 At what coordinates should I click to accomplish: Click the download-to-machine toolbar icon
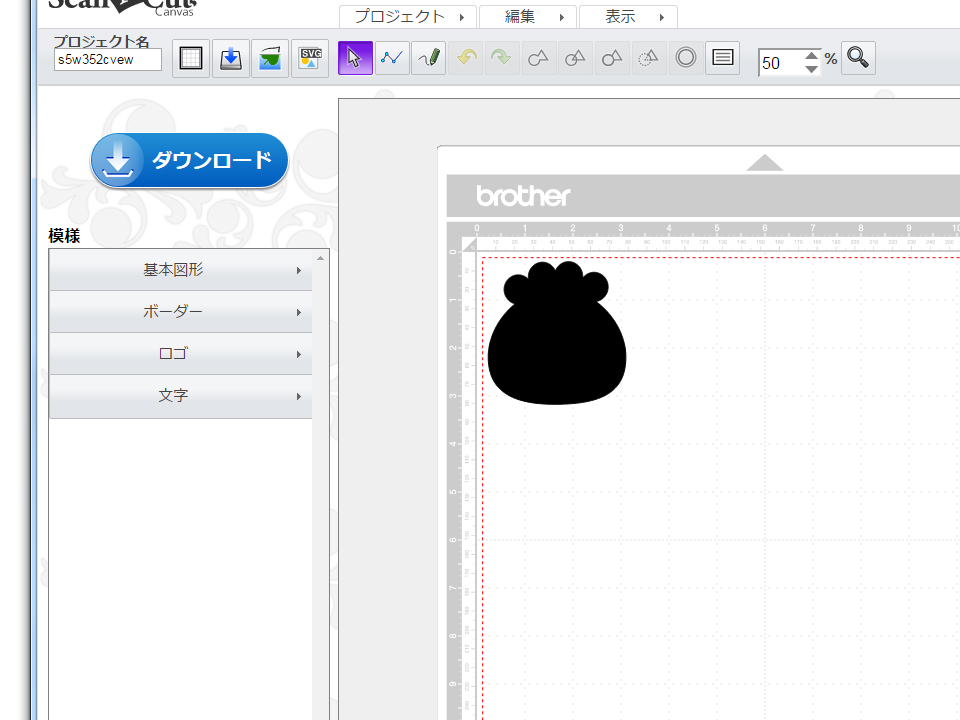tap(231, 59)
